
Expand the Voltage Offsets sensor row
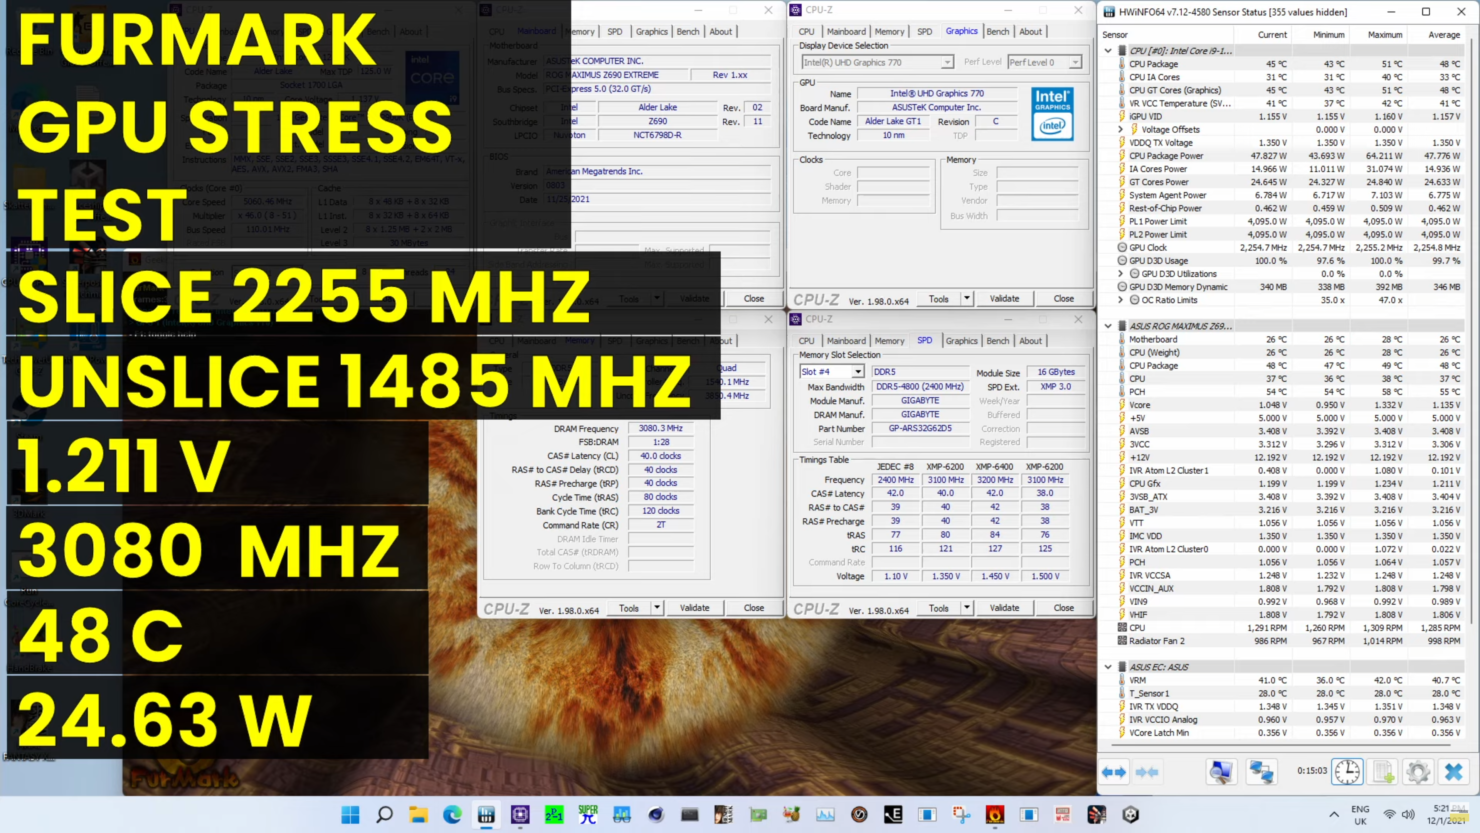1121,129
